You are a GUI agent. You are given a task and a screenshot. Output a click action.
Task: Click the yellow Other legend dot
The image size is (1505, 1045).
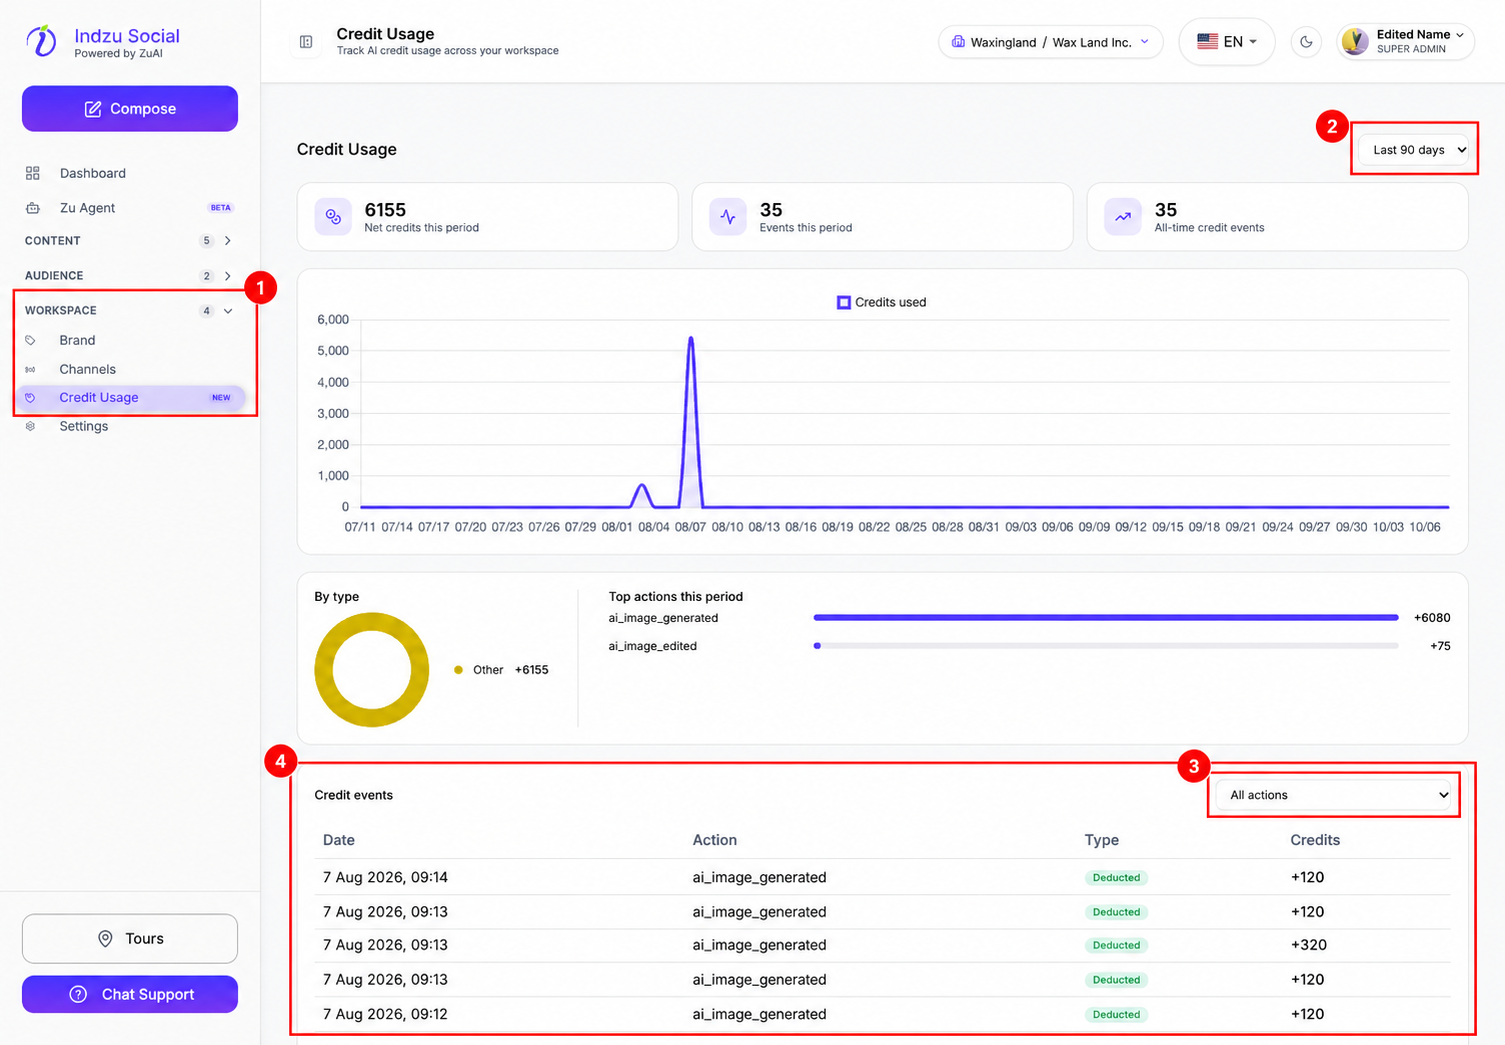tap(458, 670)
